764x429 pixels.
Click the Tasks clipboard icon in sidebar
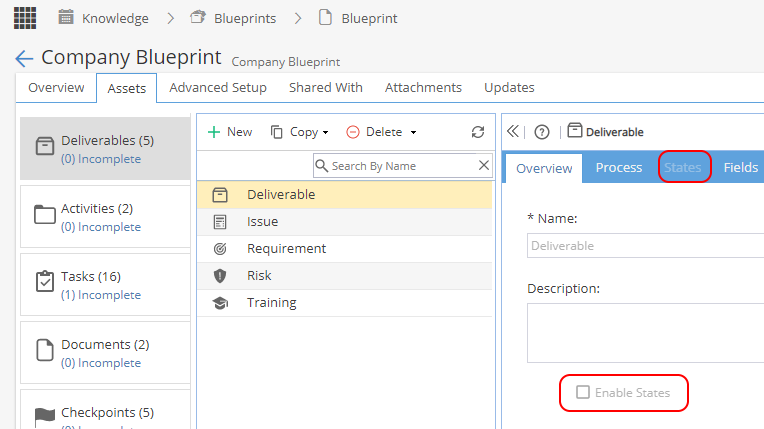[x=45, y=281]
